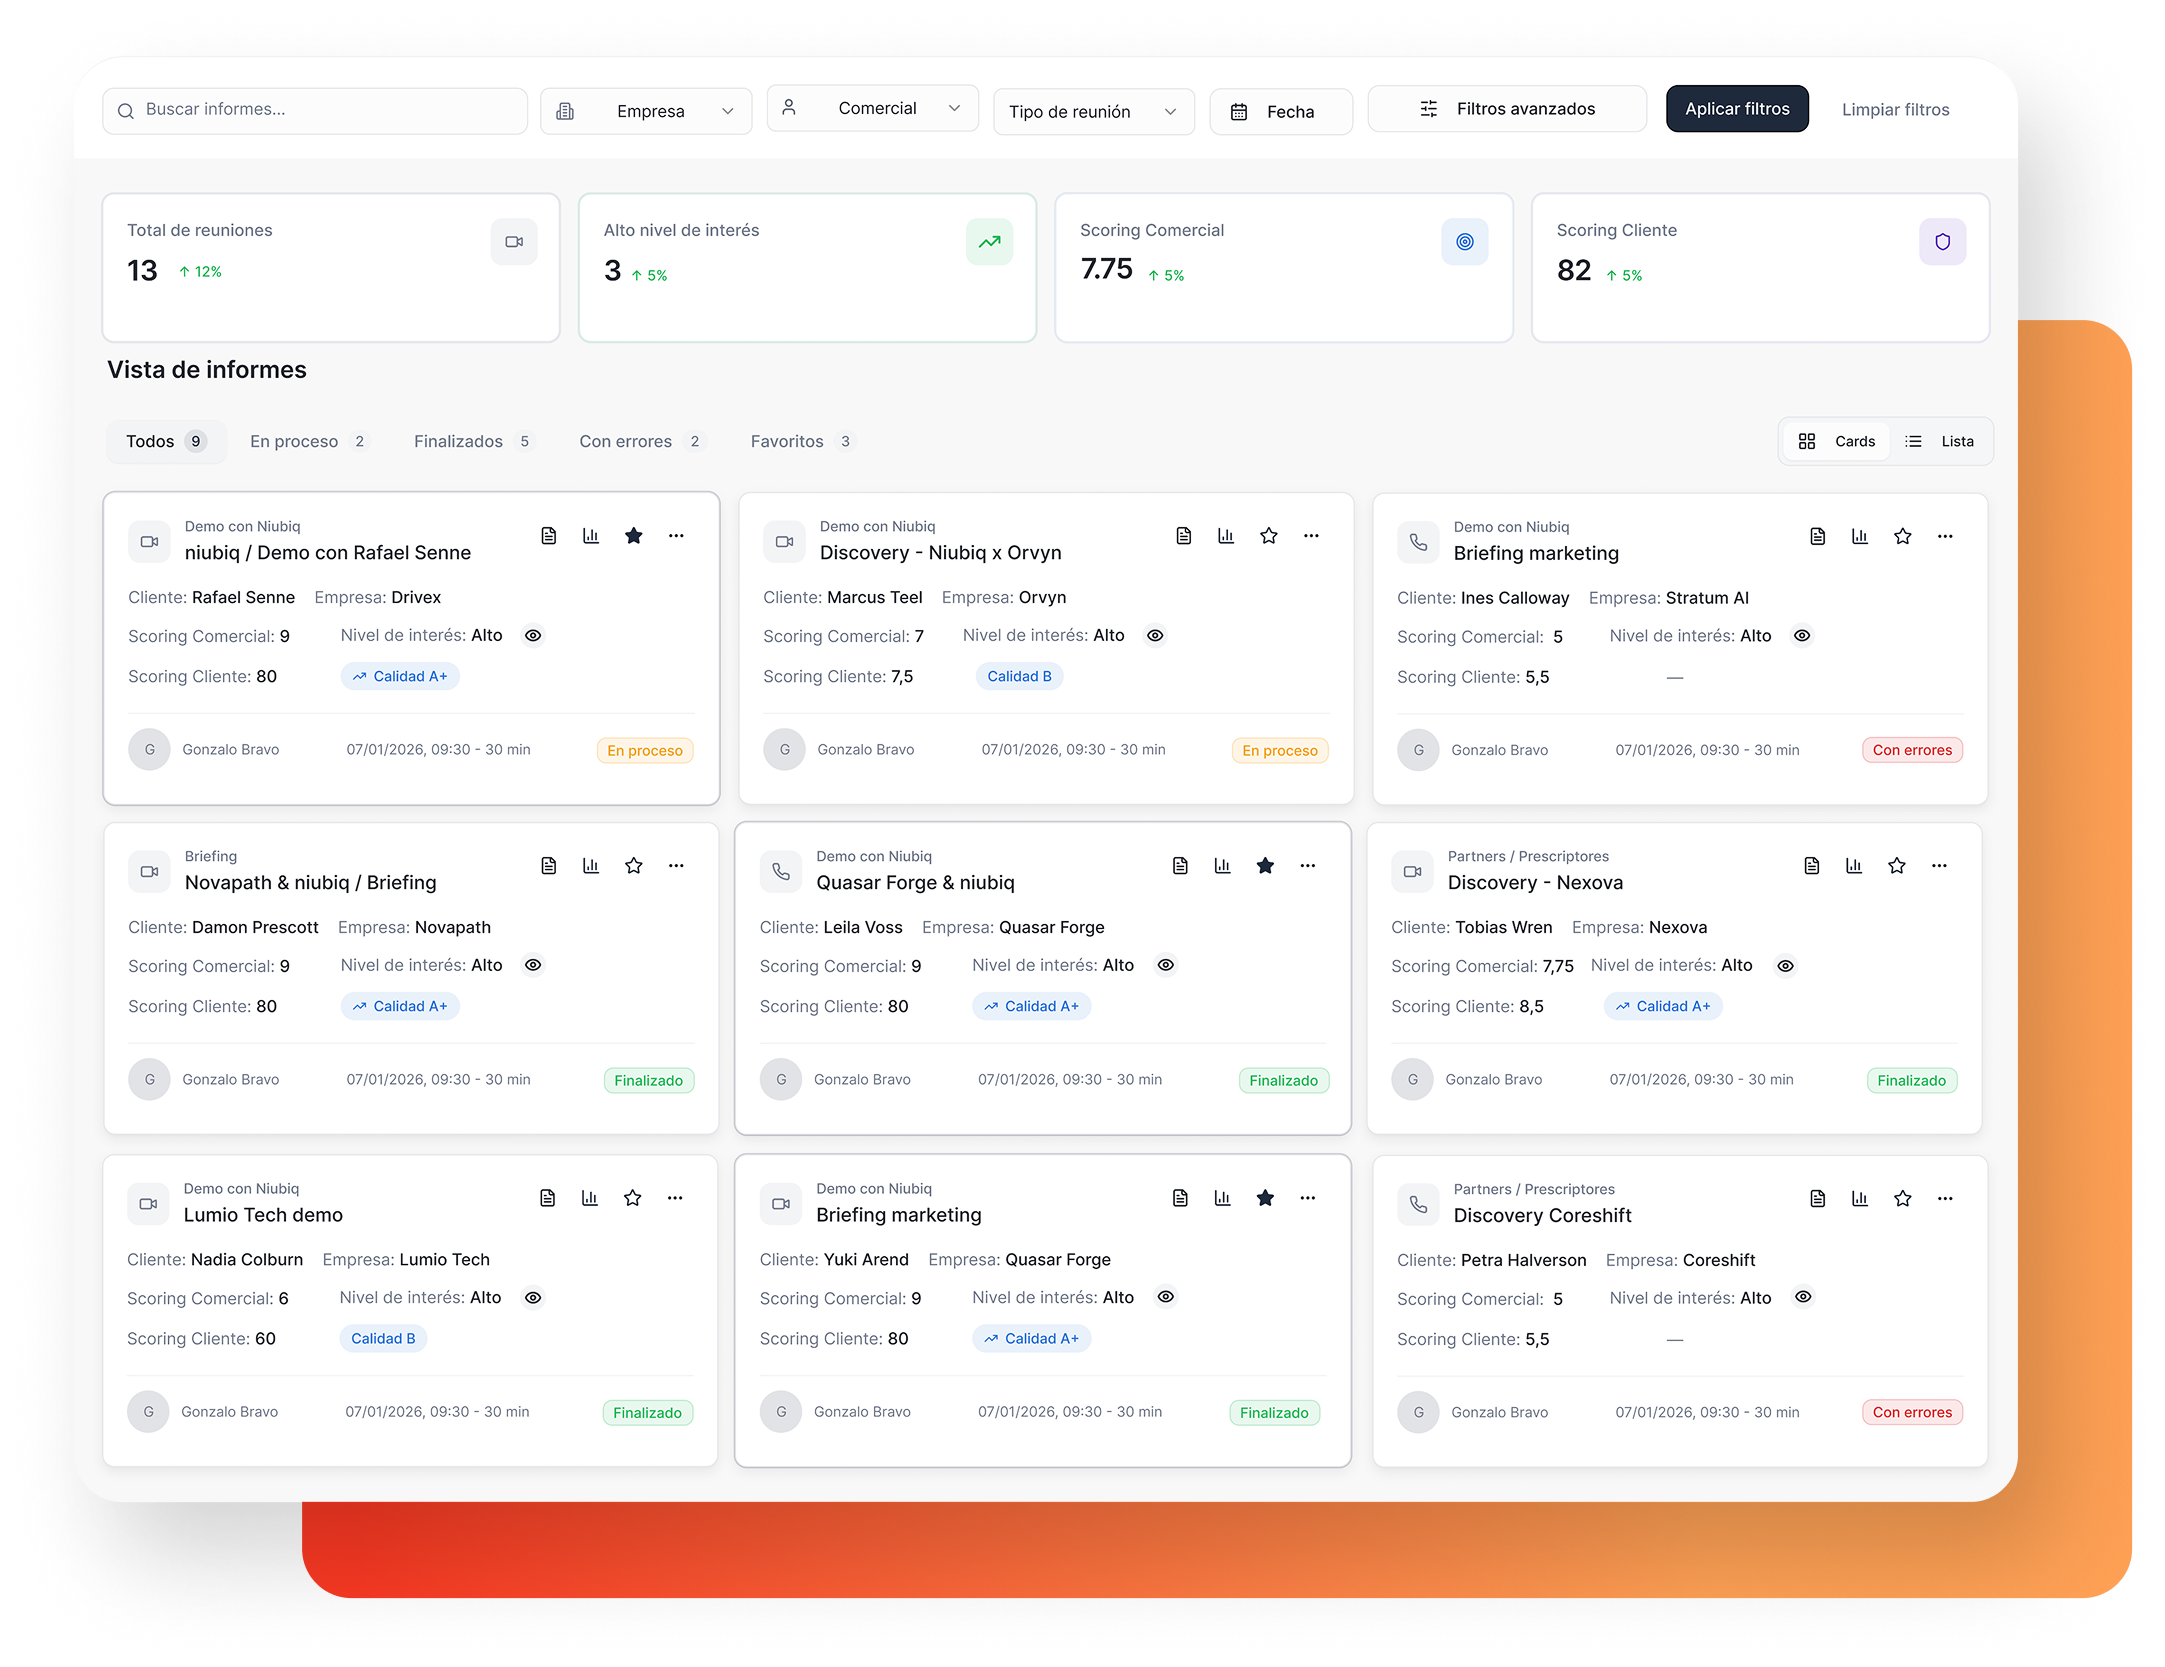Open the Fecha date picker

1280,112
